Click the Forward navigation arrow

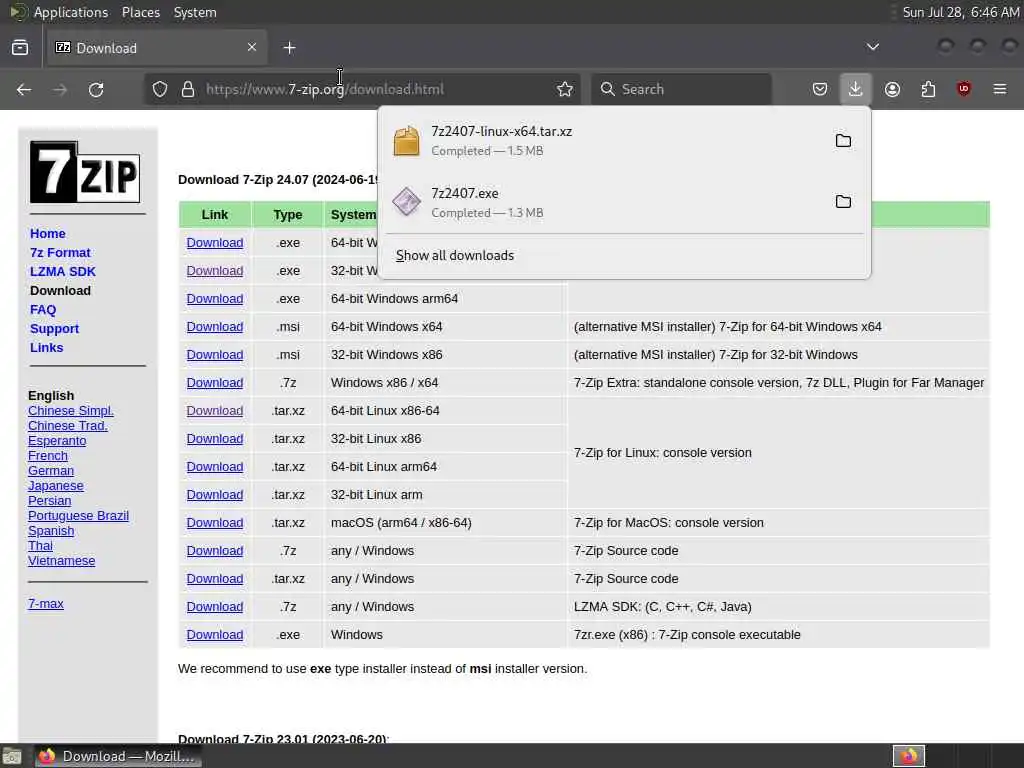click(x=60, y=89)
